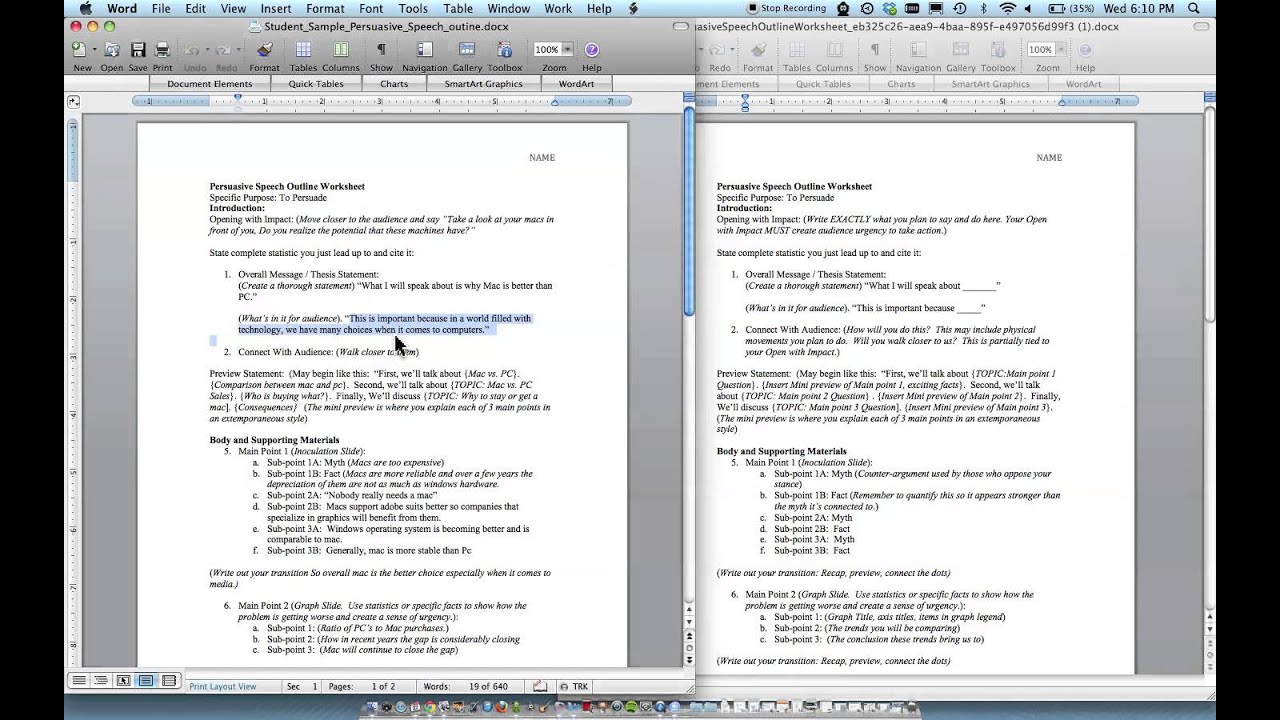Expand the Undo history dropdown arrow

click(206, 50)
